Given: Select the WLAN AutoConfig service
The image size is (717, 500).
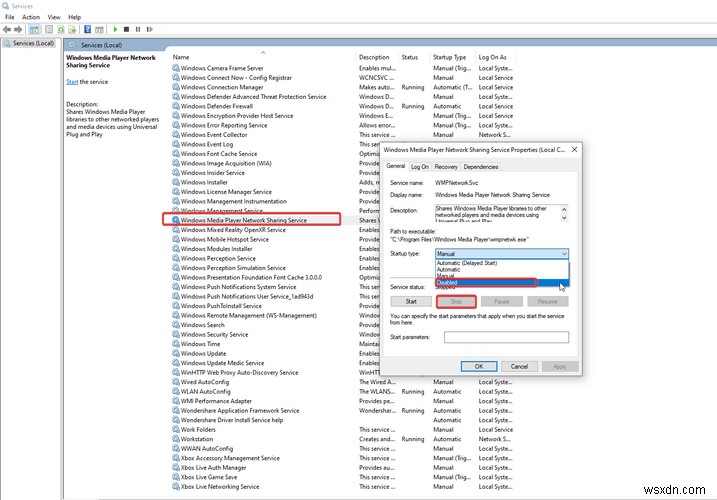Looking at the screenshot, I should point(343,392).
